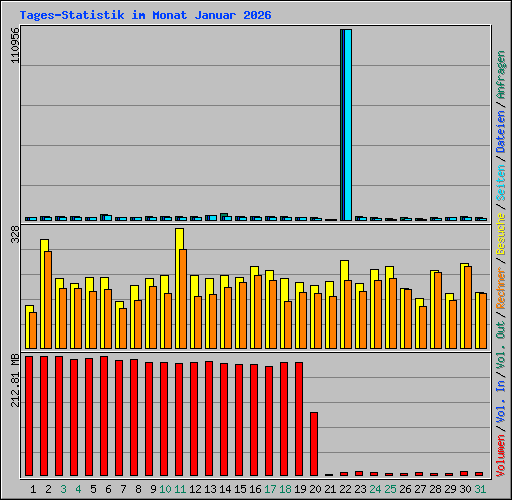512x500 pixels.
Task: Click the '110956' top axis value
Action: (x=15, y=45)
